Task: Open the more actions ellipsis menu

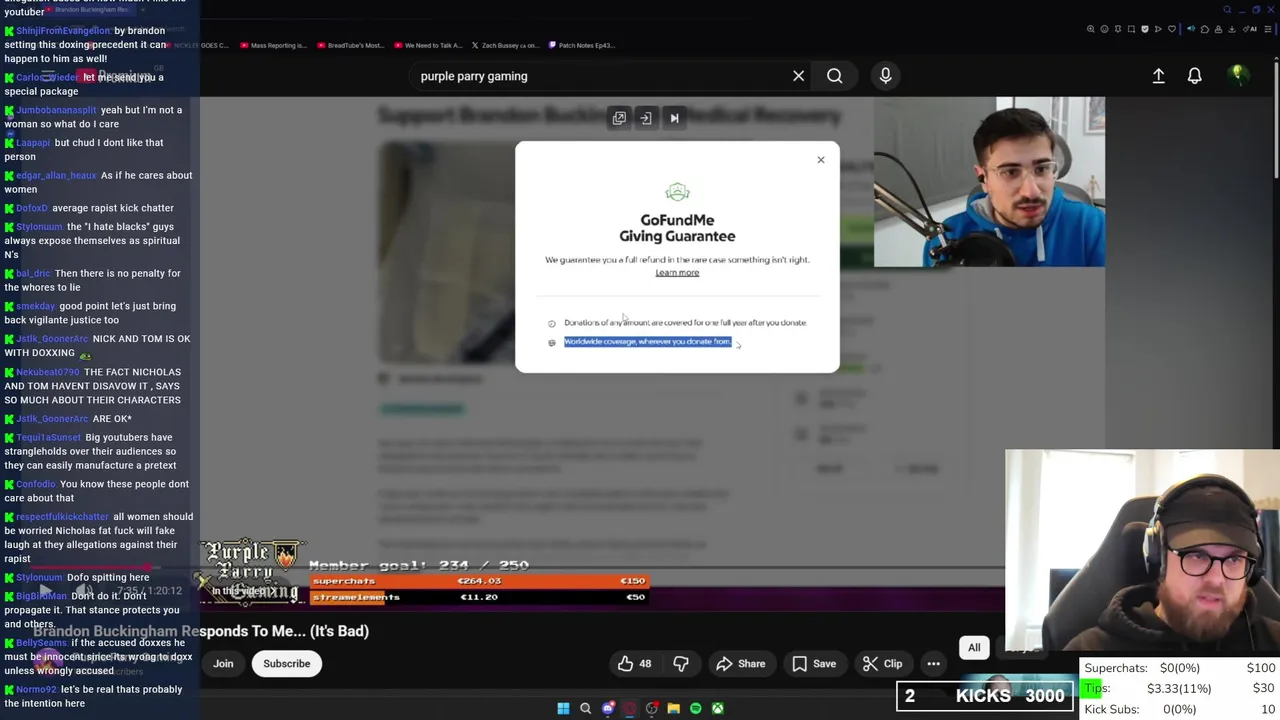Action: (x=933, y=664)
